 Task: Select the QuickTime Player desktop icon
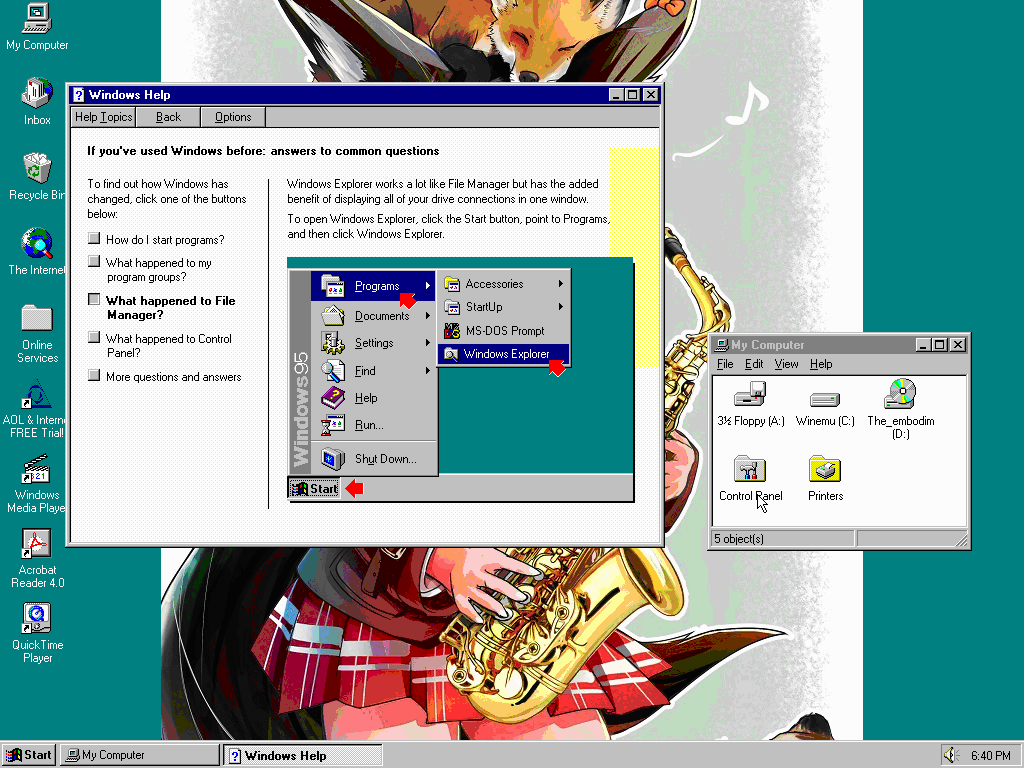click(x=37, y=619)
